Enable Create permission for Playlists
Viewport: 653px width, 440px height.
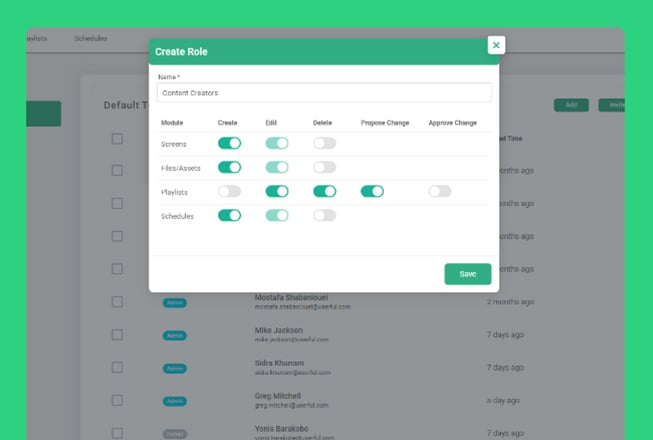(x=229, y=191)
